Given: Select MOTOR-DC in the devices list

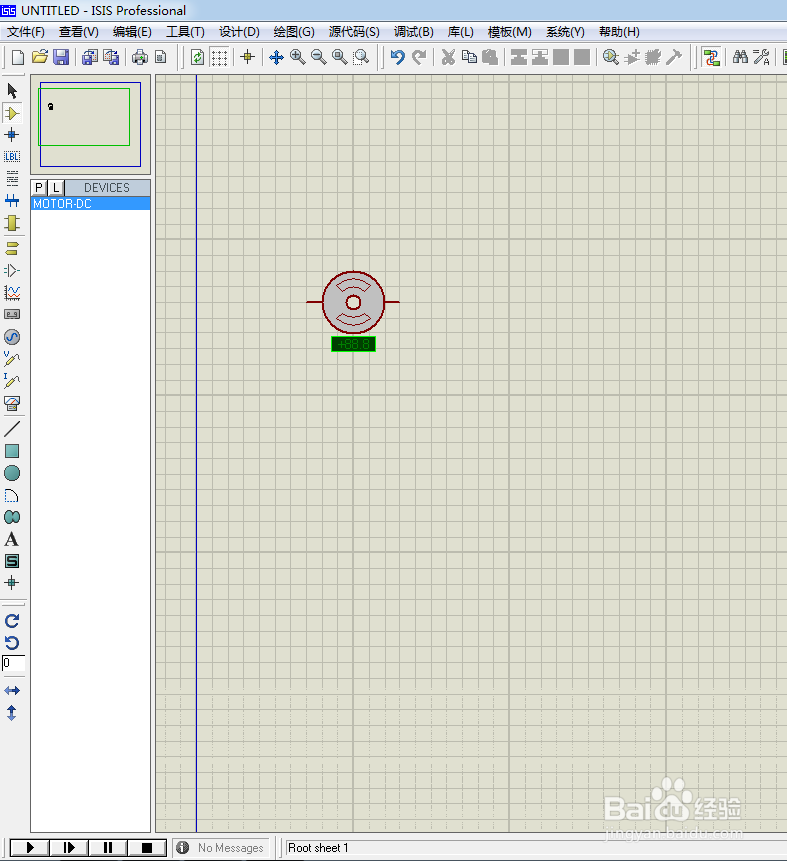Looking at the screenshot, I should click(x=91, y=204).
